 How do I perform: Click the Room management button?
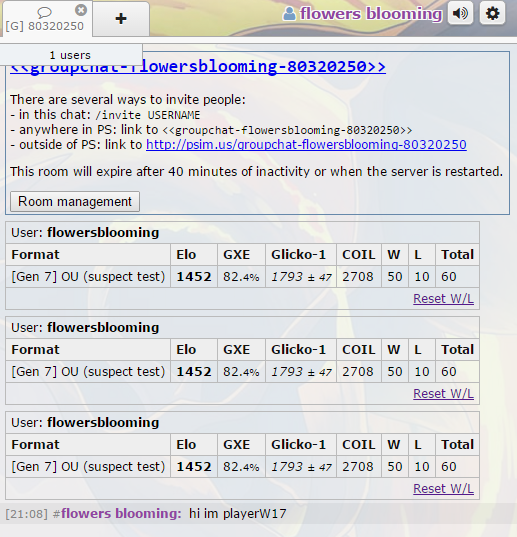[x=75, y=201]
